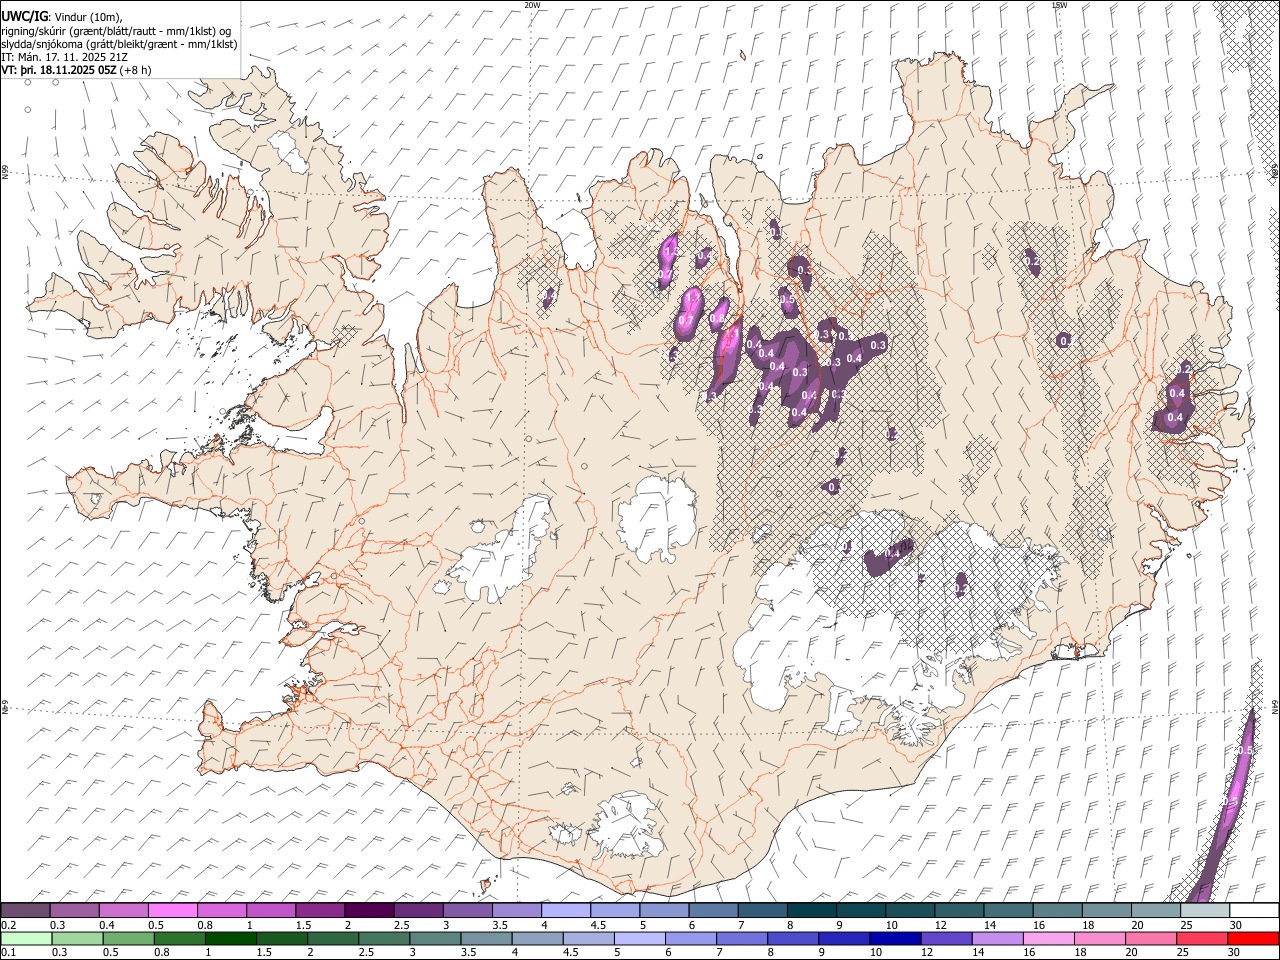Pick lower legend swatch between 0.8 and 1

pyautogui.click(x=179, y=938)
